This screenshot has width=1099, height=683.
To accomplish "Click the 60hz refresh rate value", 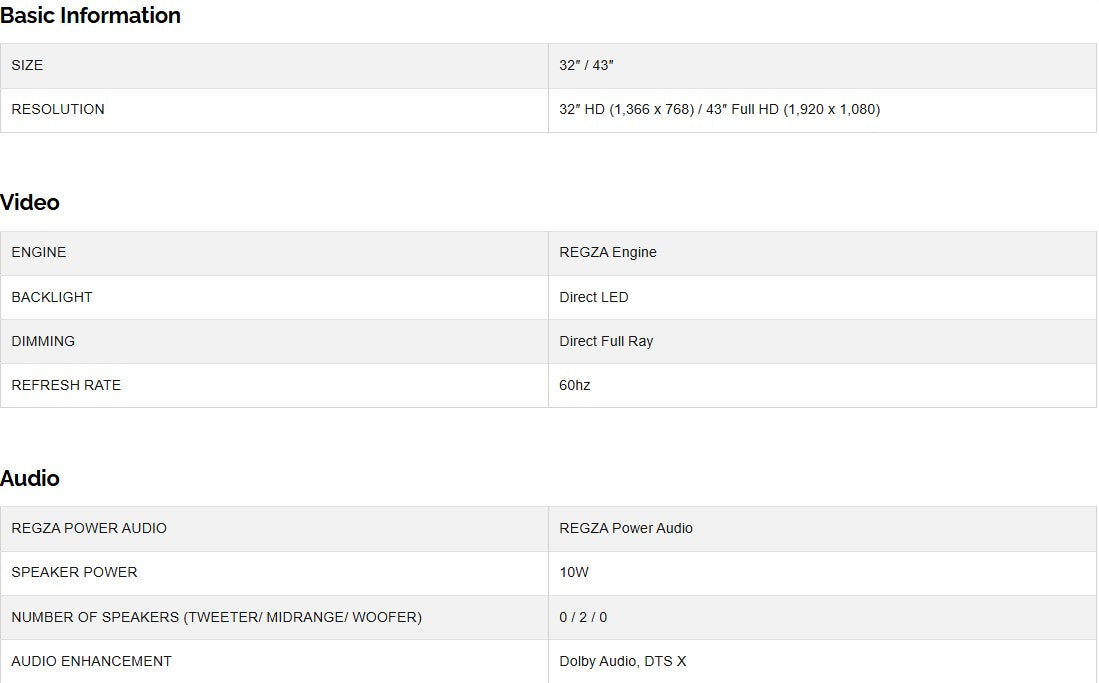I will (575, 385).
